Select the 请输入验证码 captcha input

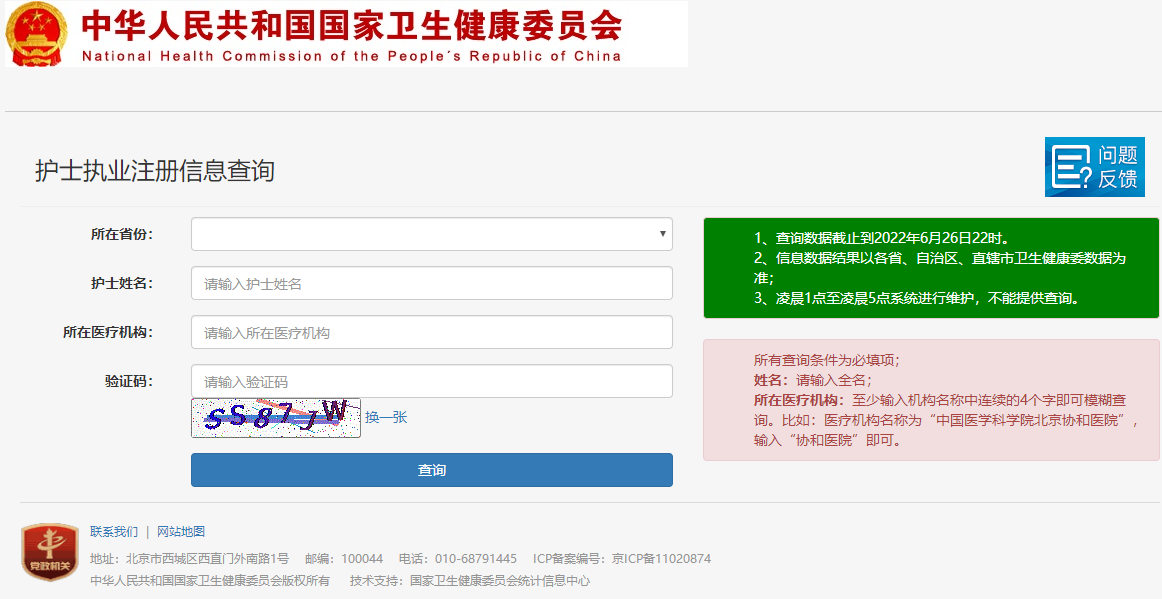[x=431, y=381]
